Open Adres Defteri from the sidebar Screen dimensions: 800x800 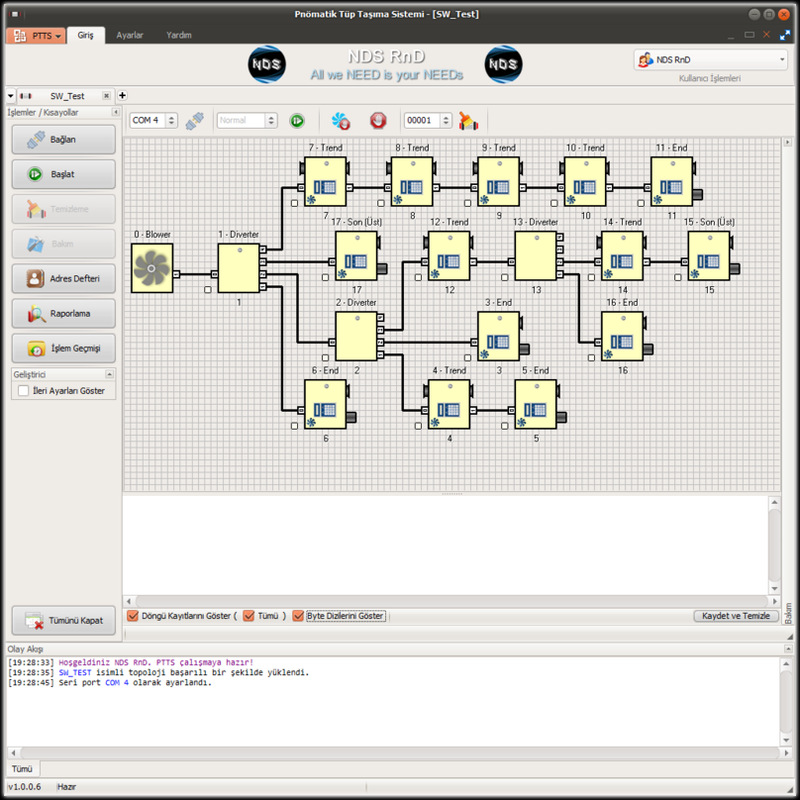[x=63, y=279]
